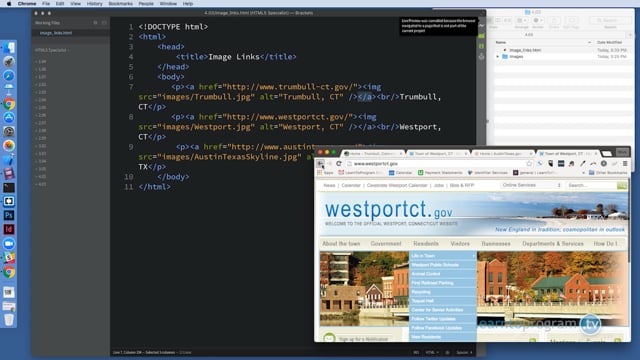Expand the 4.03 folder in Brackets
Image resolution: width=640 pixels, height=360 pixels.
pyautogui.click(x=40, y=184)
